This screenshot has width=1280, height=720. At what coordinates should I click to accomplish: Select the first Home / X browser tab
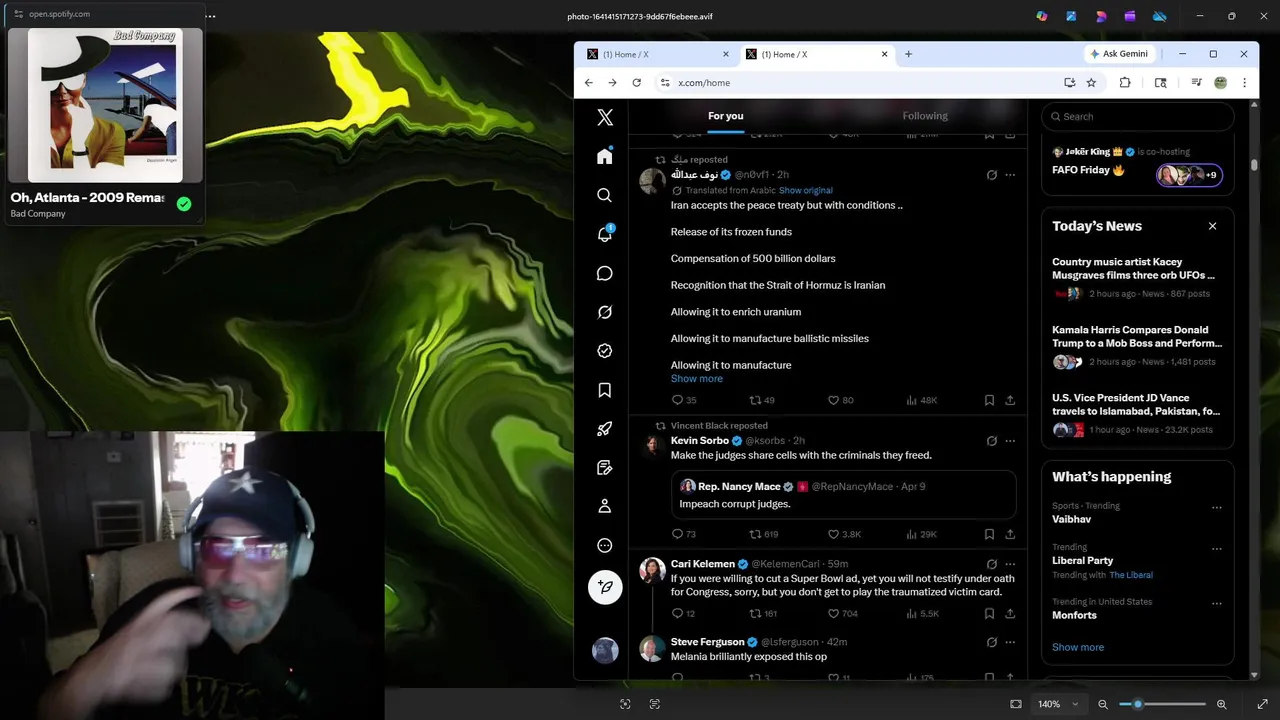pos(658,54)
